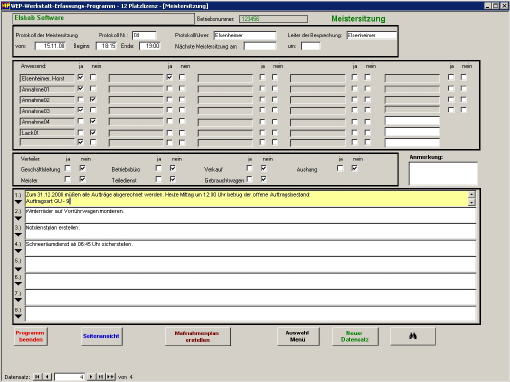Expand the dropdown arrow under item 1.)
Screen dimensions: 510x382
[x=18, y=202]
